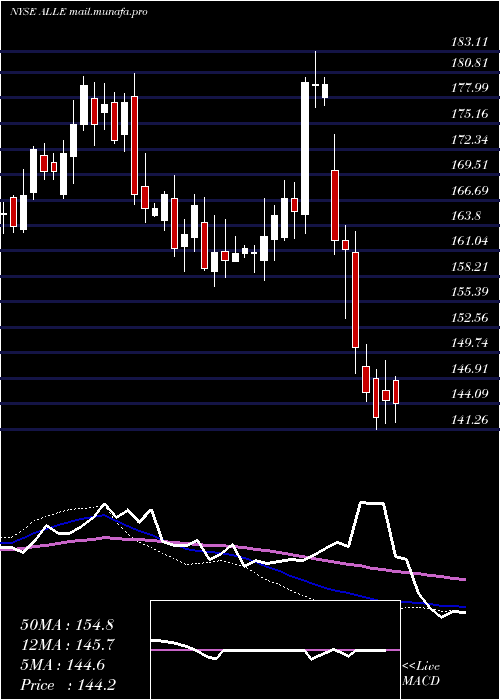The width and height of the screenshot is (500, 700).
Task: Click the long red candle spanning 160 to 150
Action: point(355,300)
